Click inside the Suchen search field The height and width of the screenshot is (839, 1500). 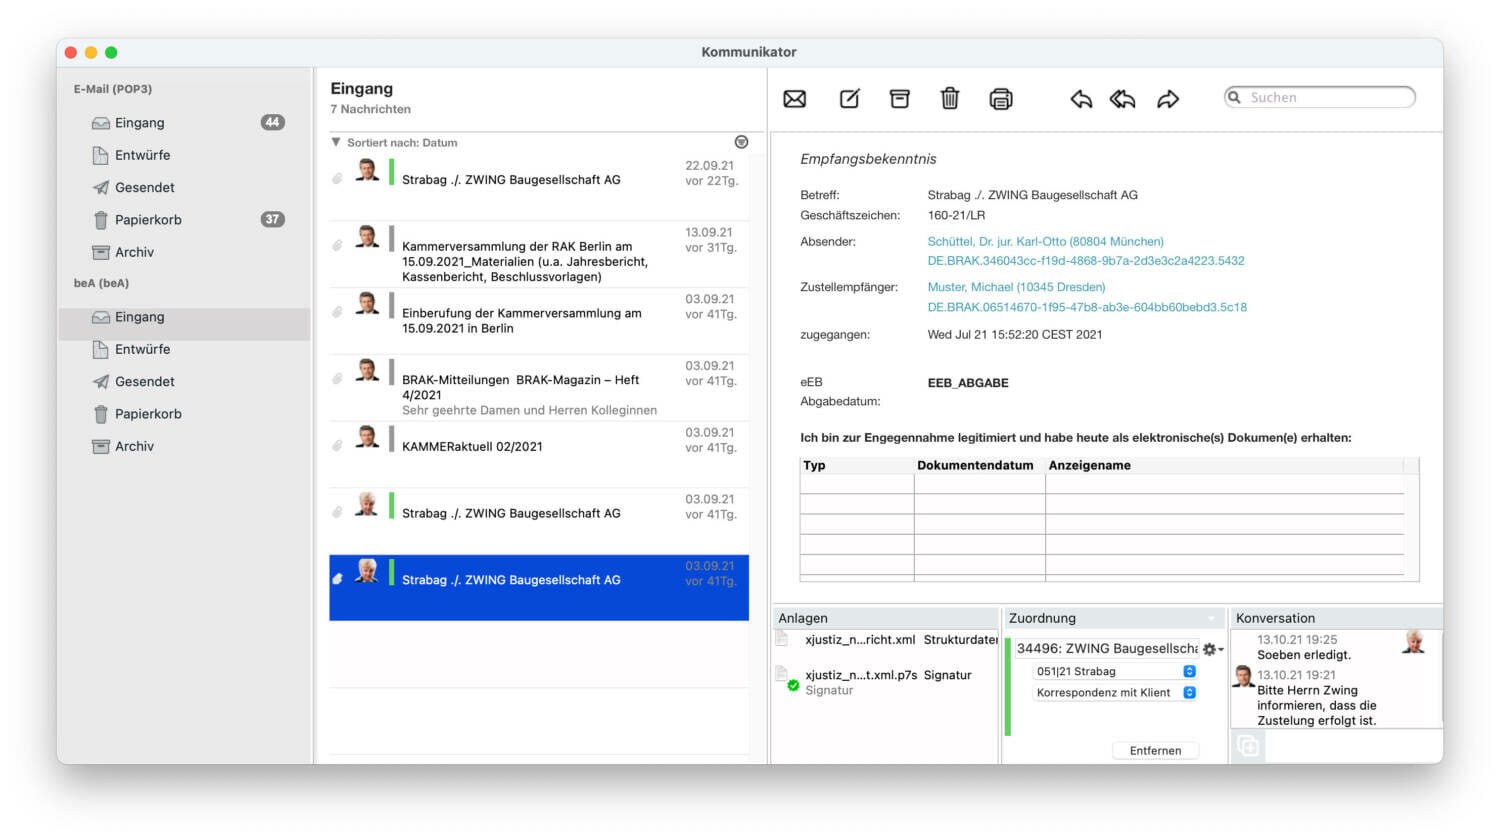tap(1320, 97)
